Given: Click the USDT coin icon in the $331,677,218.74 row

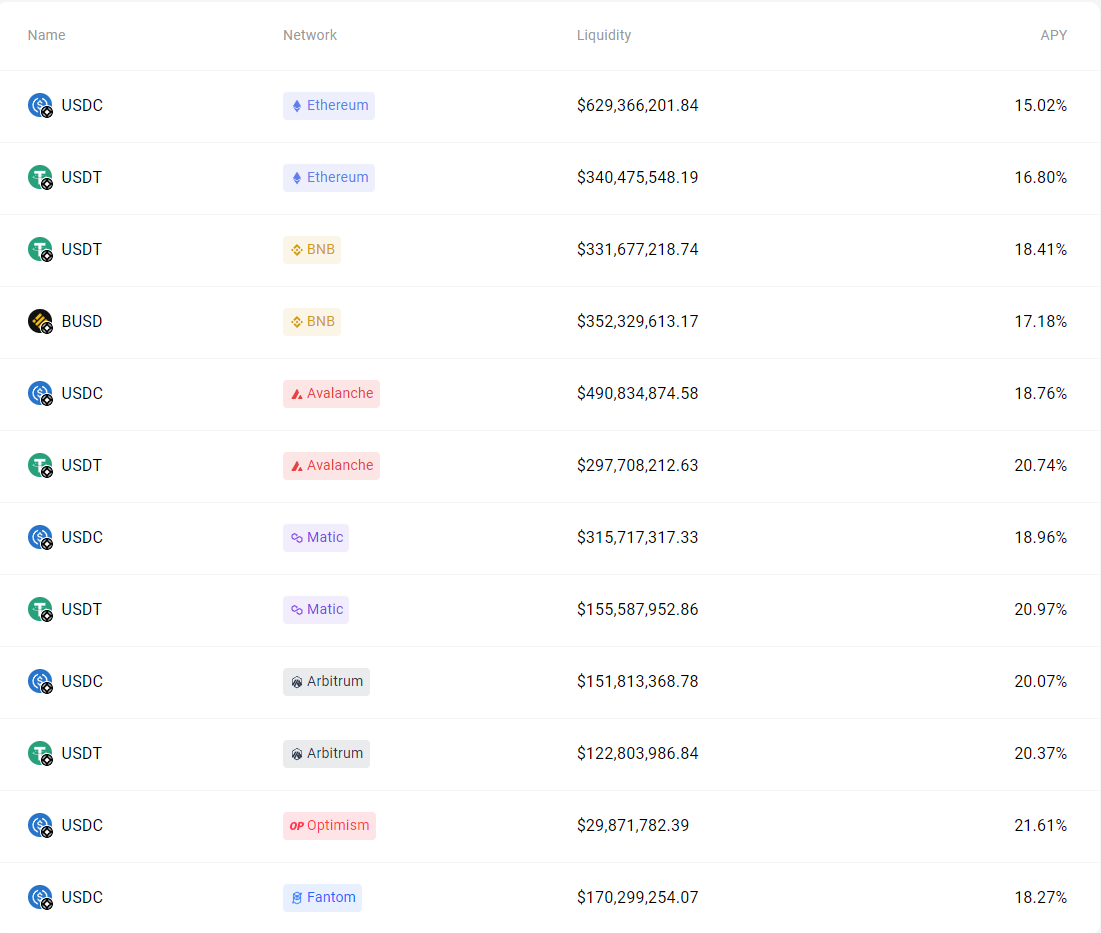Looking at the screenshot, I should coord(40,249).
